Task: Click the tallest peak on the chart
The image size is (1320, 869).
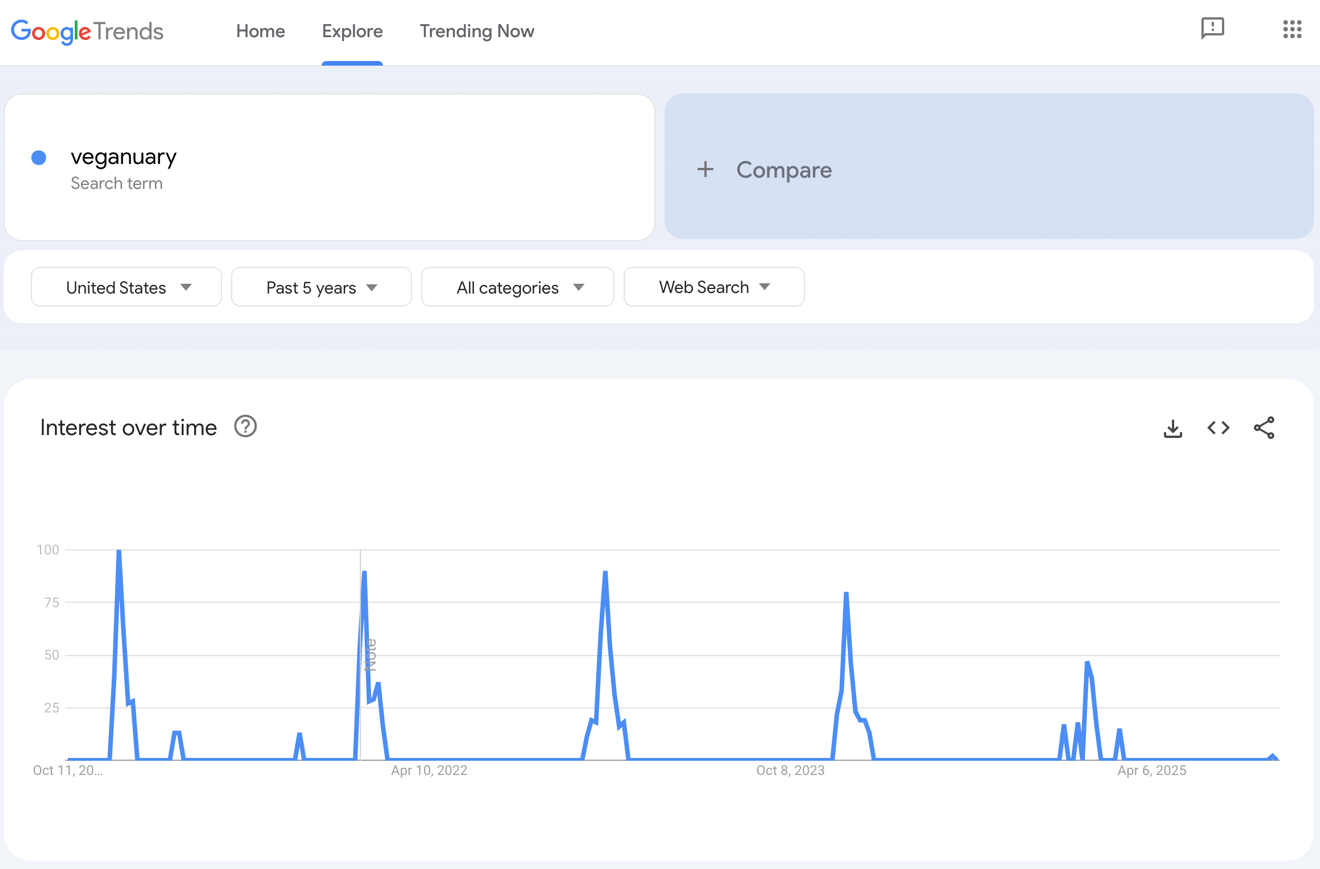Action: (x=118, y=550)
